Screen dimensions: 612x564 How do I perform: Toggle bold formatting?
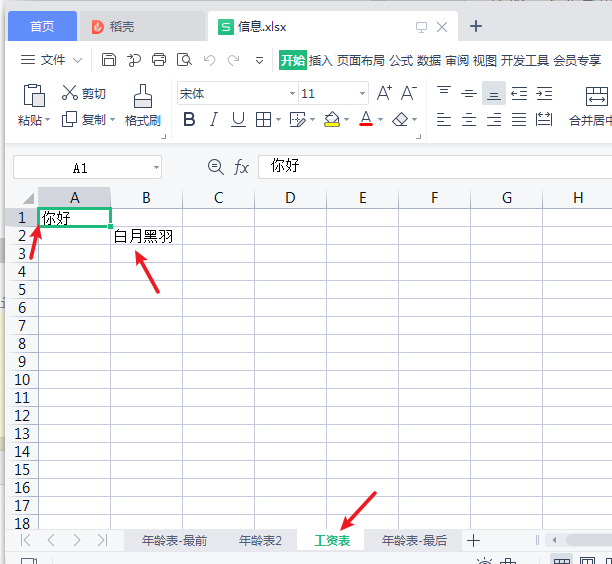pyautogui.click(x=189, y=119)
